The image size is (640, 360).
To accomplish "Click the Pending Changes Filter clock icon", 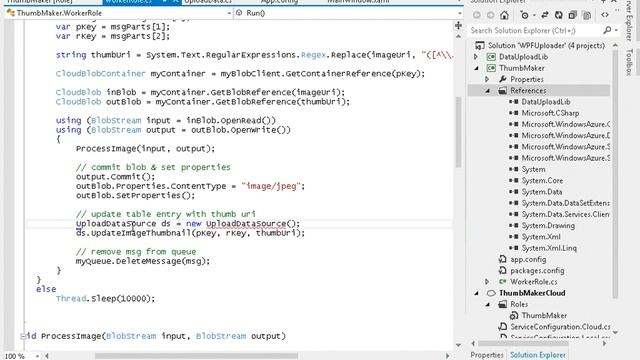I will (x=524, y=16).
